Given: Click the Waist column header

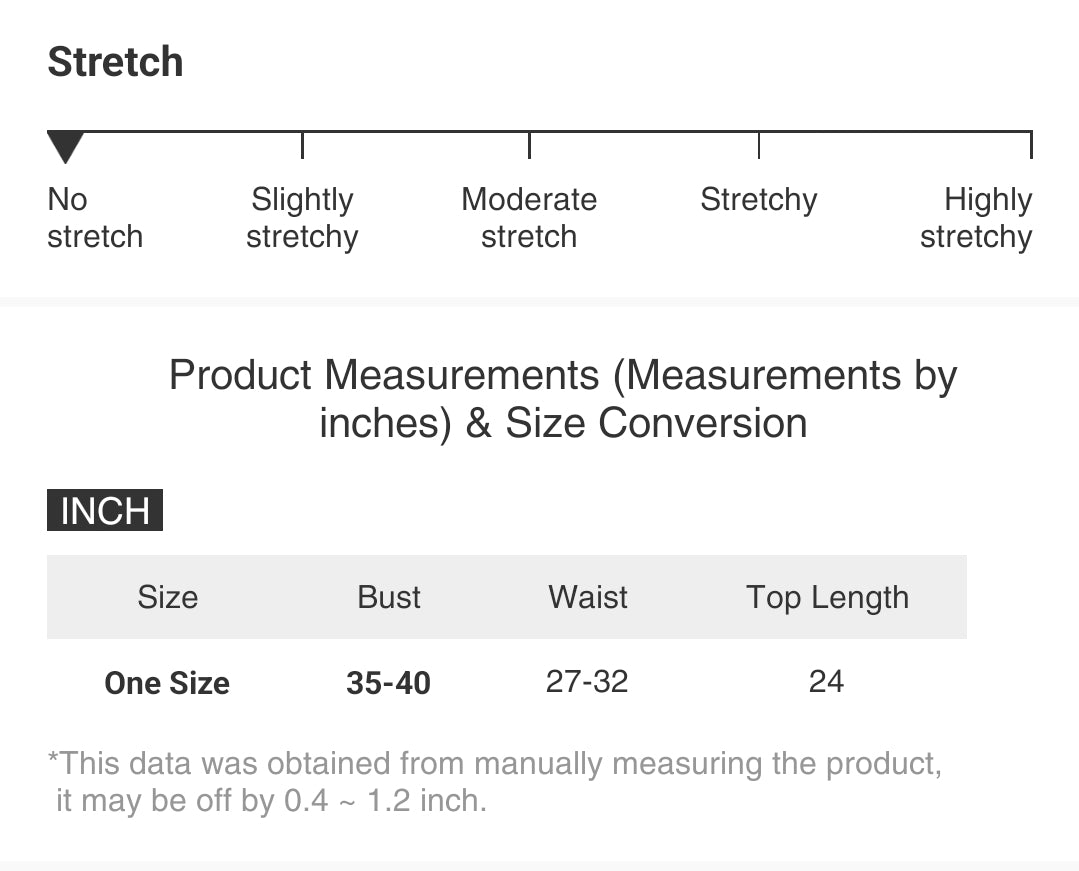Looking at the screenshot, I should pos(588,597).
